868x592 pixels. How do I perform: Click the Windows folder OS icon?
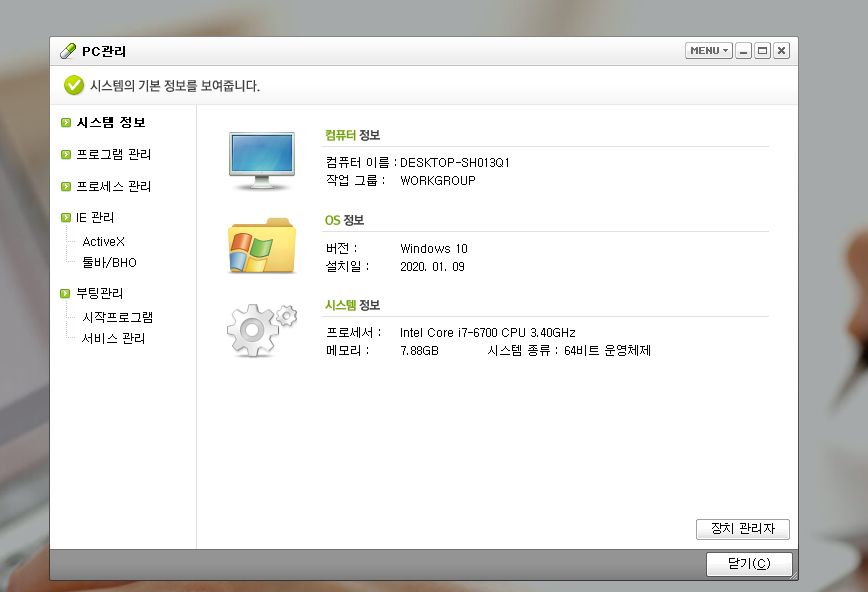coord(262,245)
